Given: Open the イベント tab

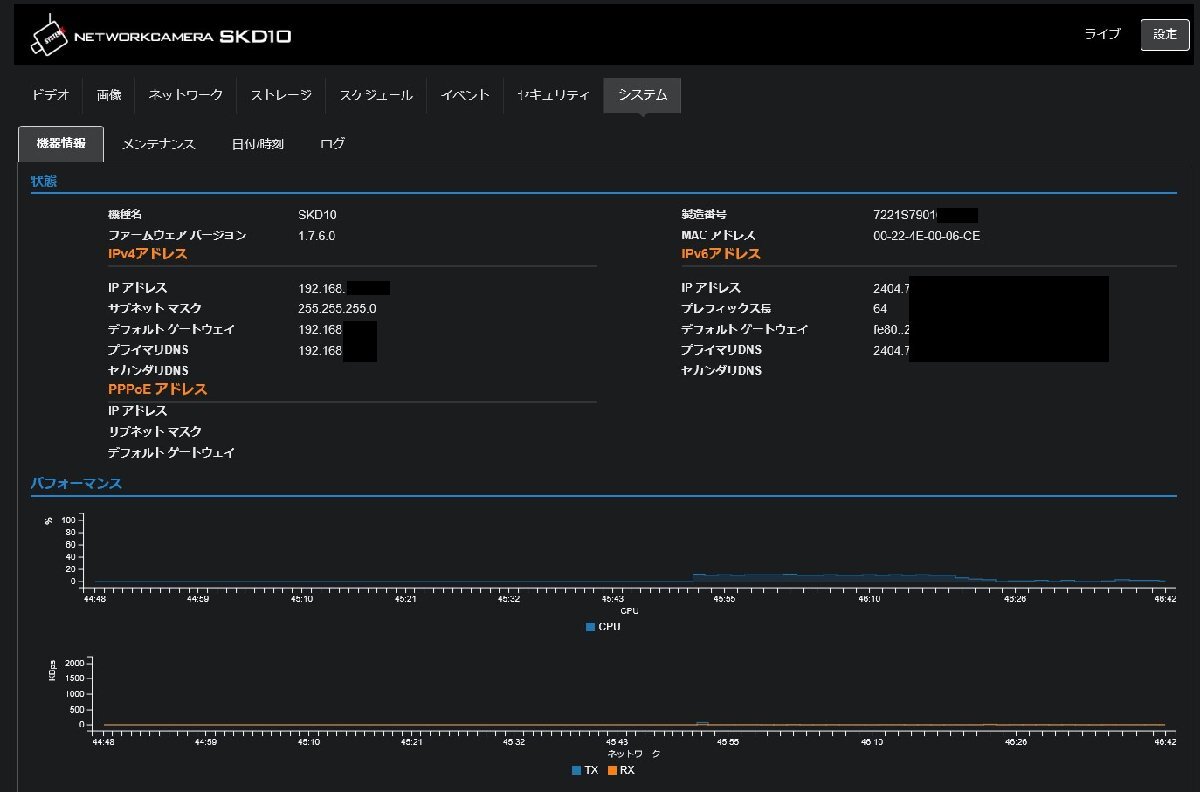Looking at the screenshot, I should click(465, 95).
